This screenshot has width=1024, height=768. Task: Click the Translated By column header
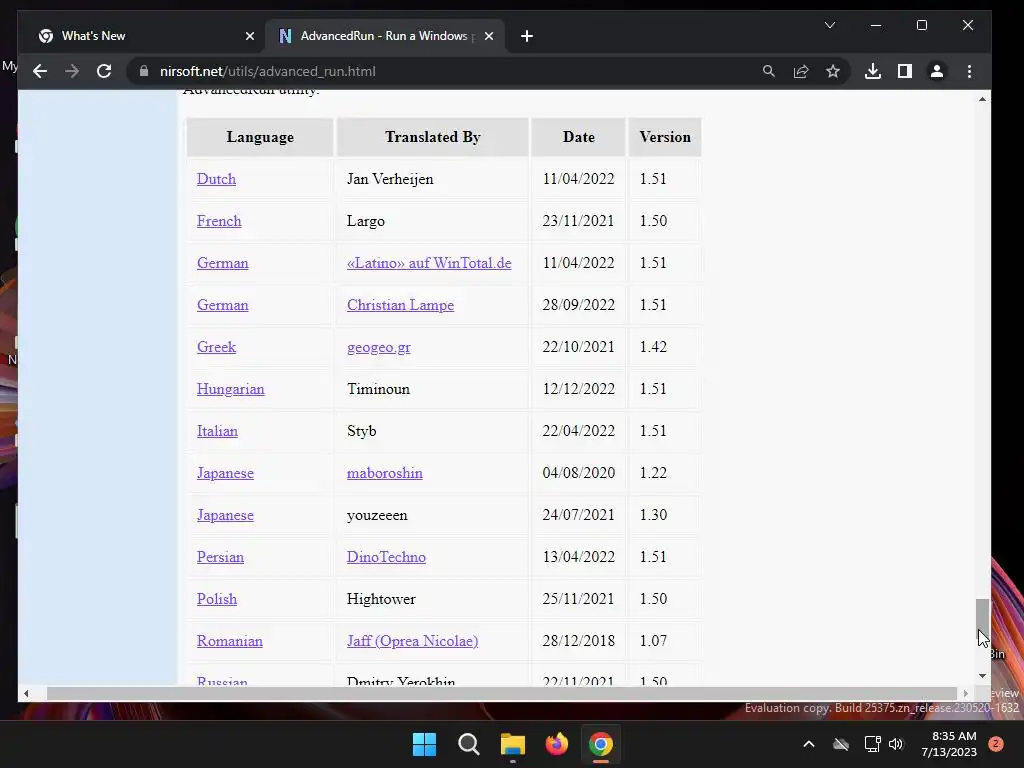point(432,137)
